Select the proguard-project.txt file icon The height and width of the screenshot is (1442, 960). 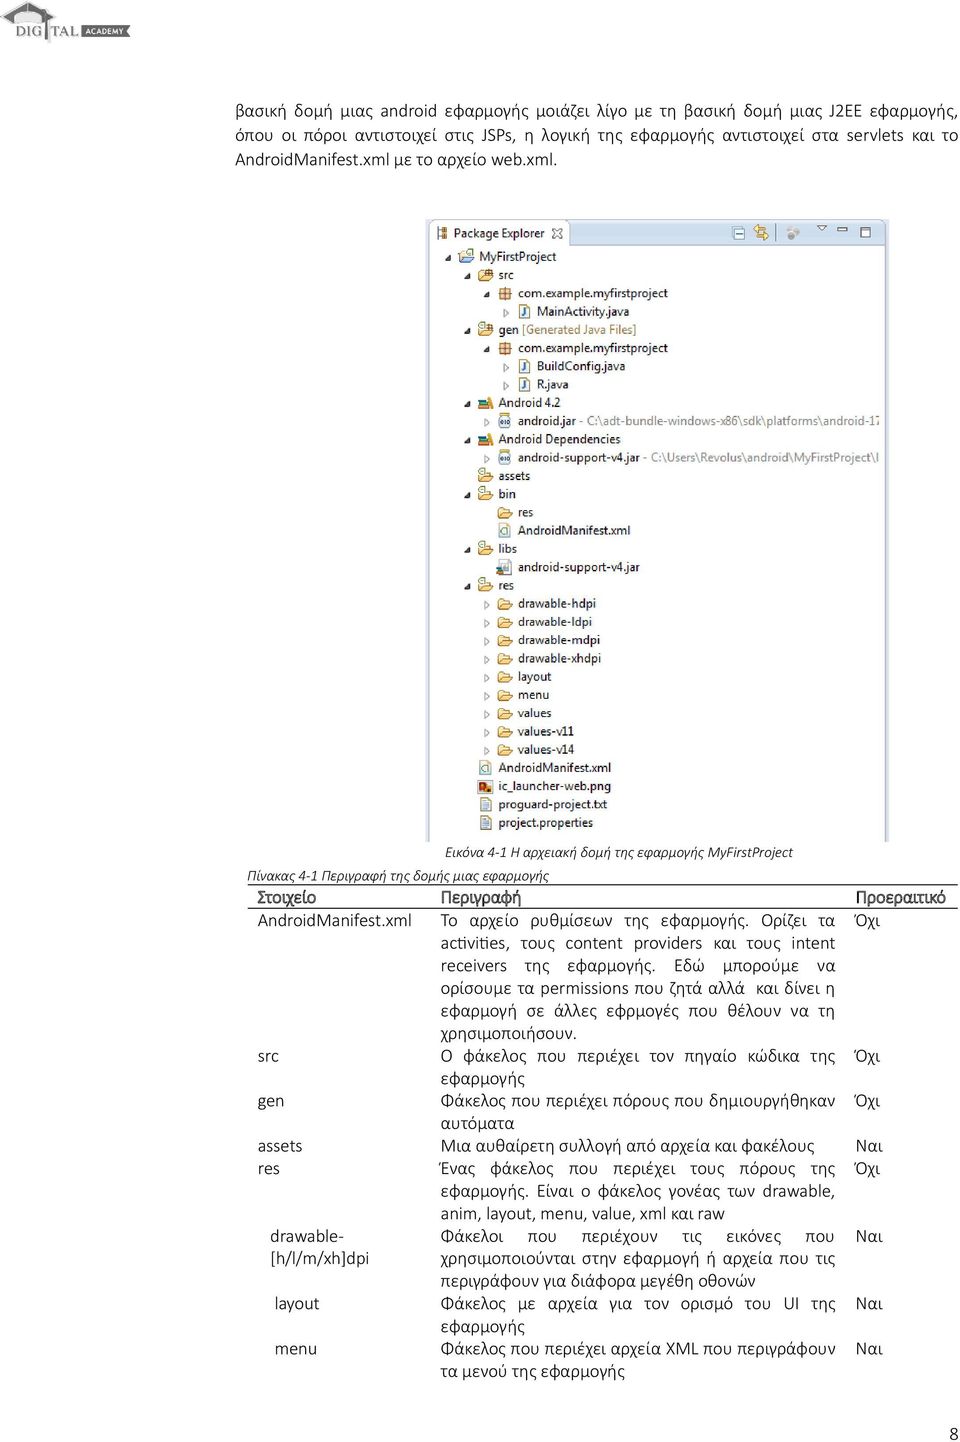[485, 804]
